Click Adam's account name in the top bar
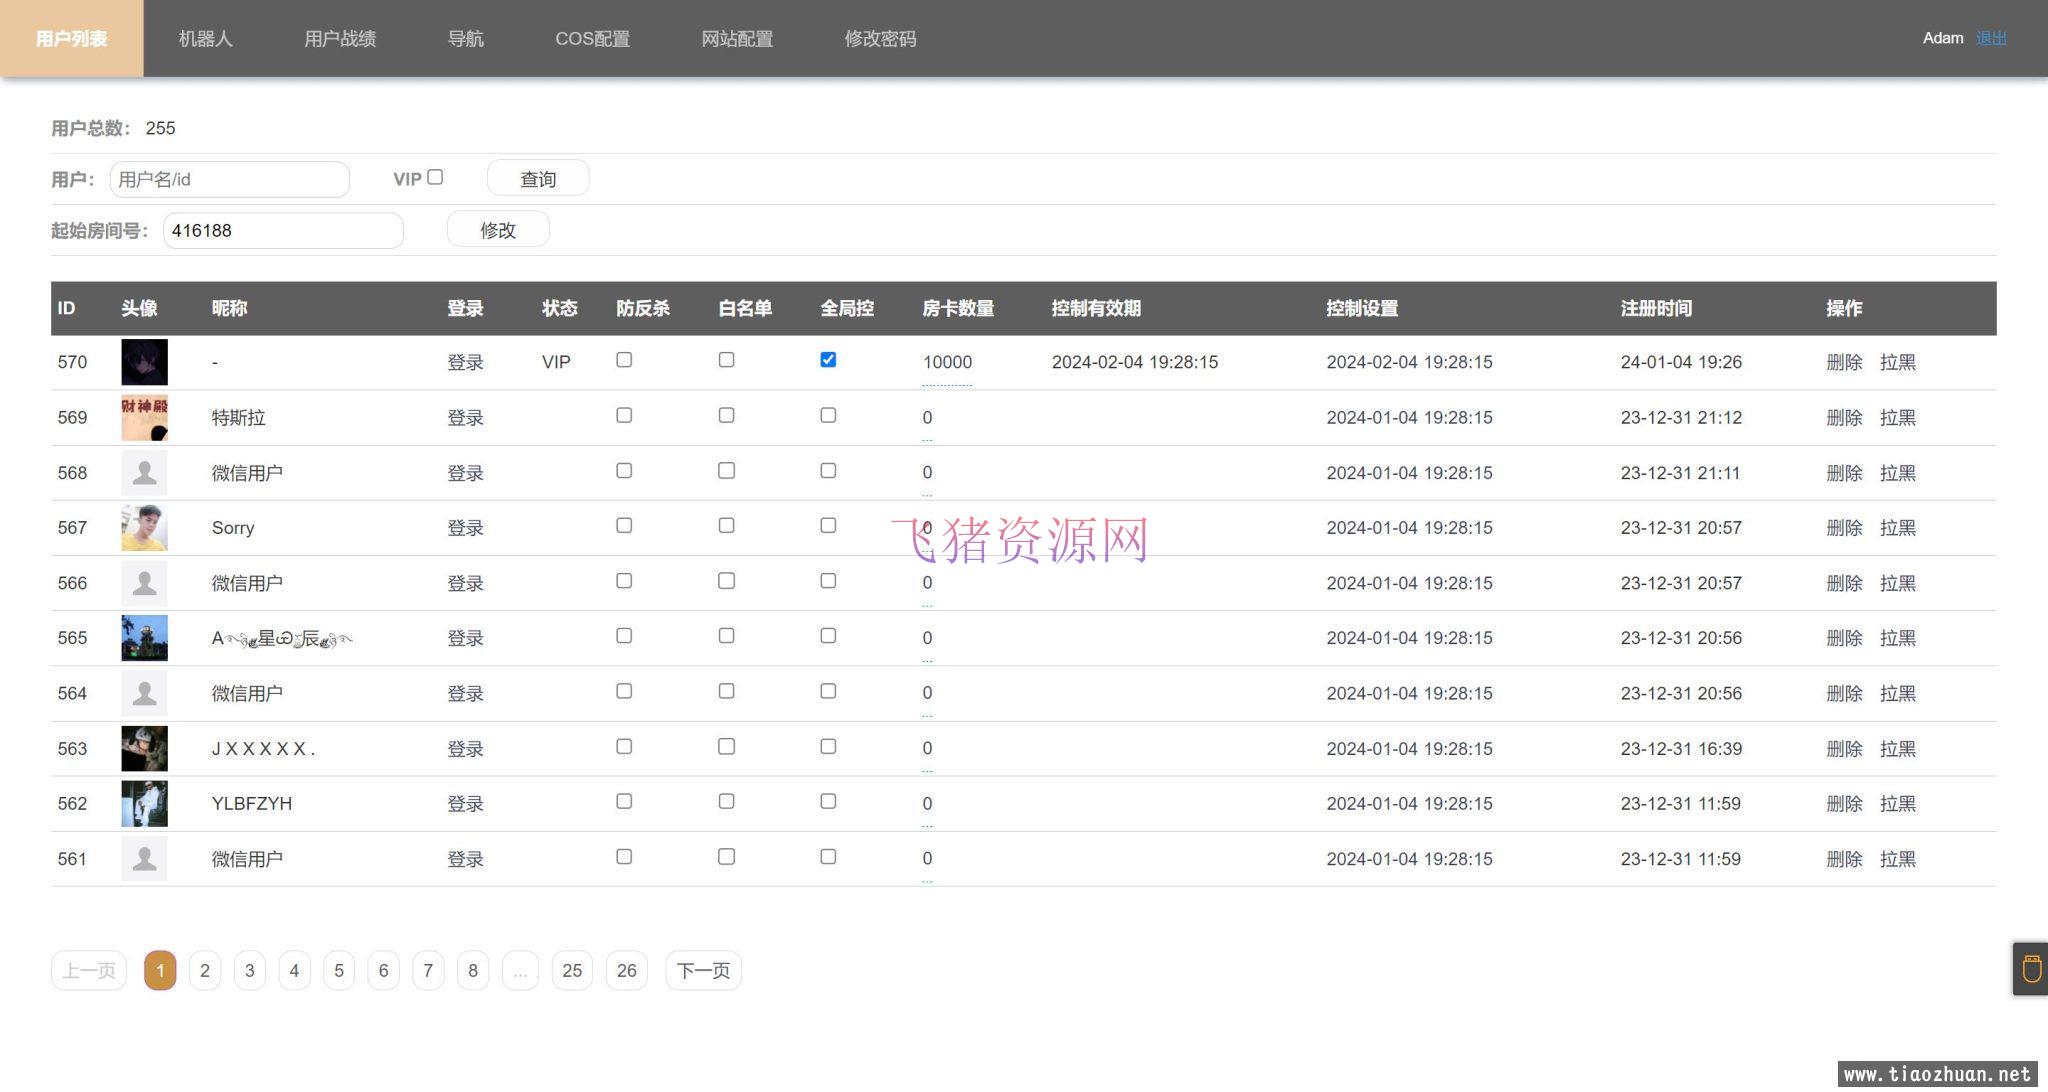Image resolution: width=2048 pixels, height=1092 pixels. pyautogui.click(x=1942, y=37)
